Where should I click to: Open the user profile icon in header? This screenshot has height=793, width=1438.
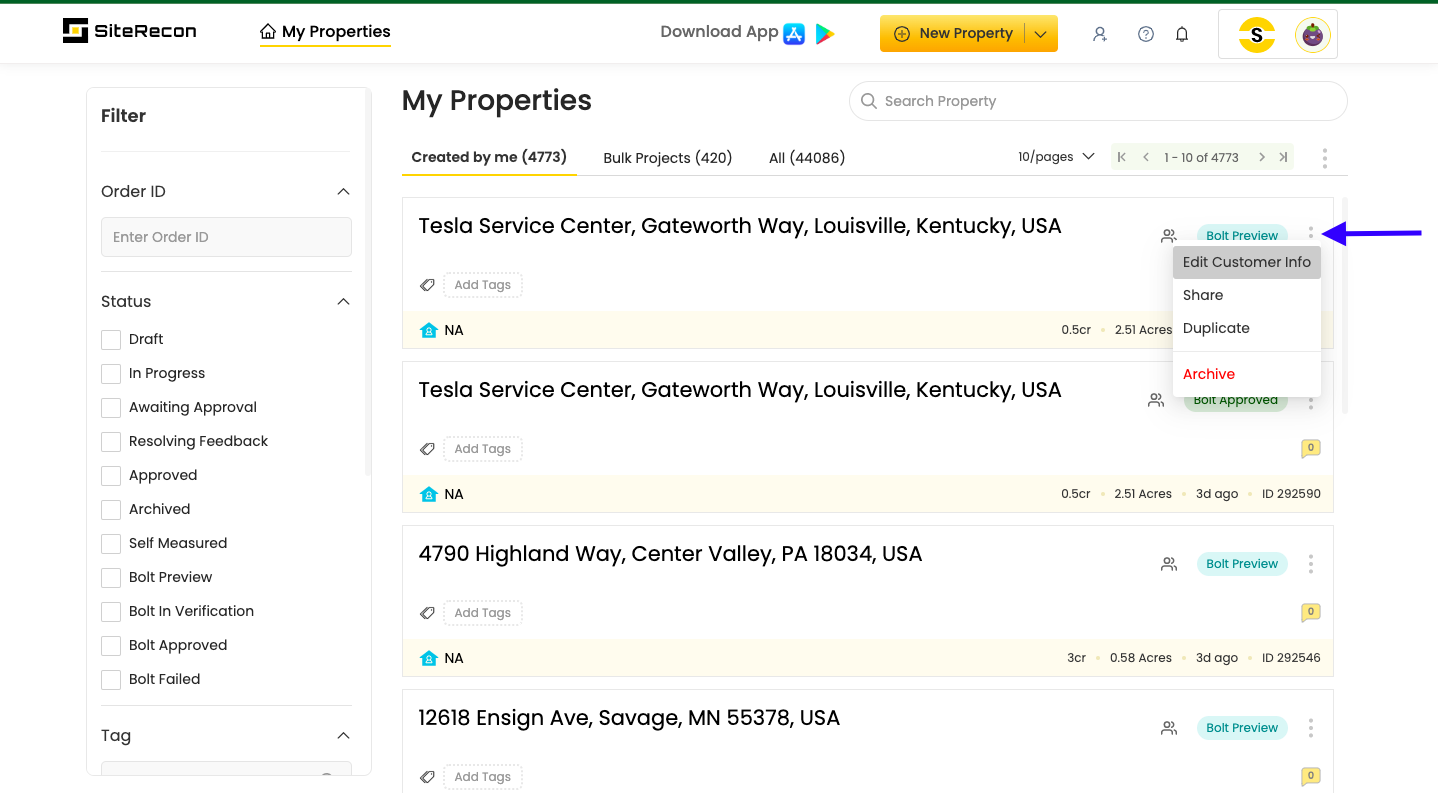1100,34
